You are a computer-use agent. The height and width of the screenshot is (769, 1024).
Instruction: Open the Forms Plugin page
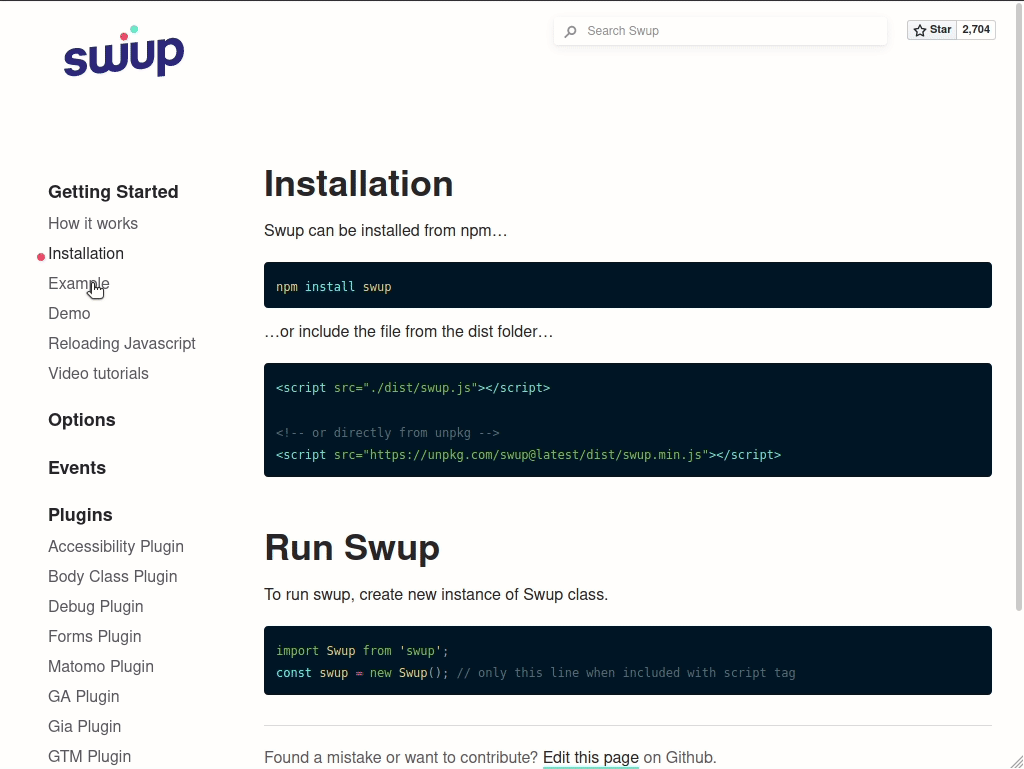(x=95, y=636)
